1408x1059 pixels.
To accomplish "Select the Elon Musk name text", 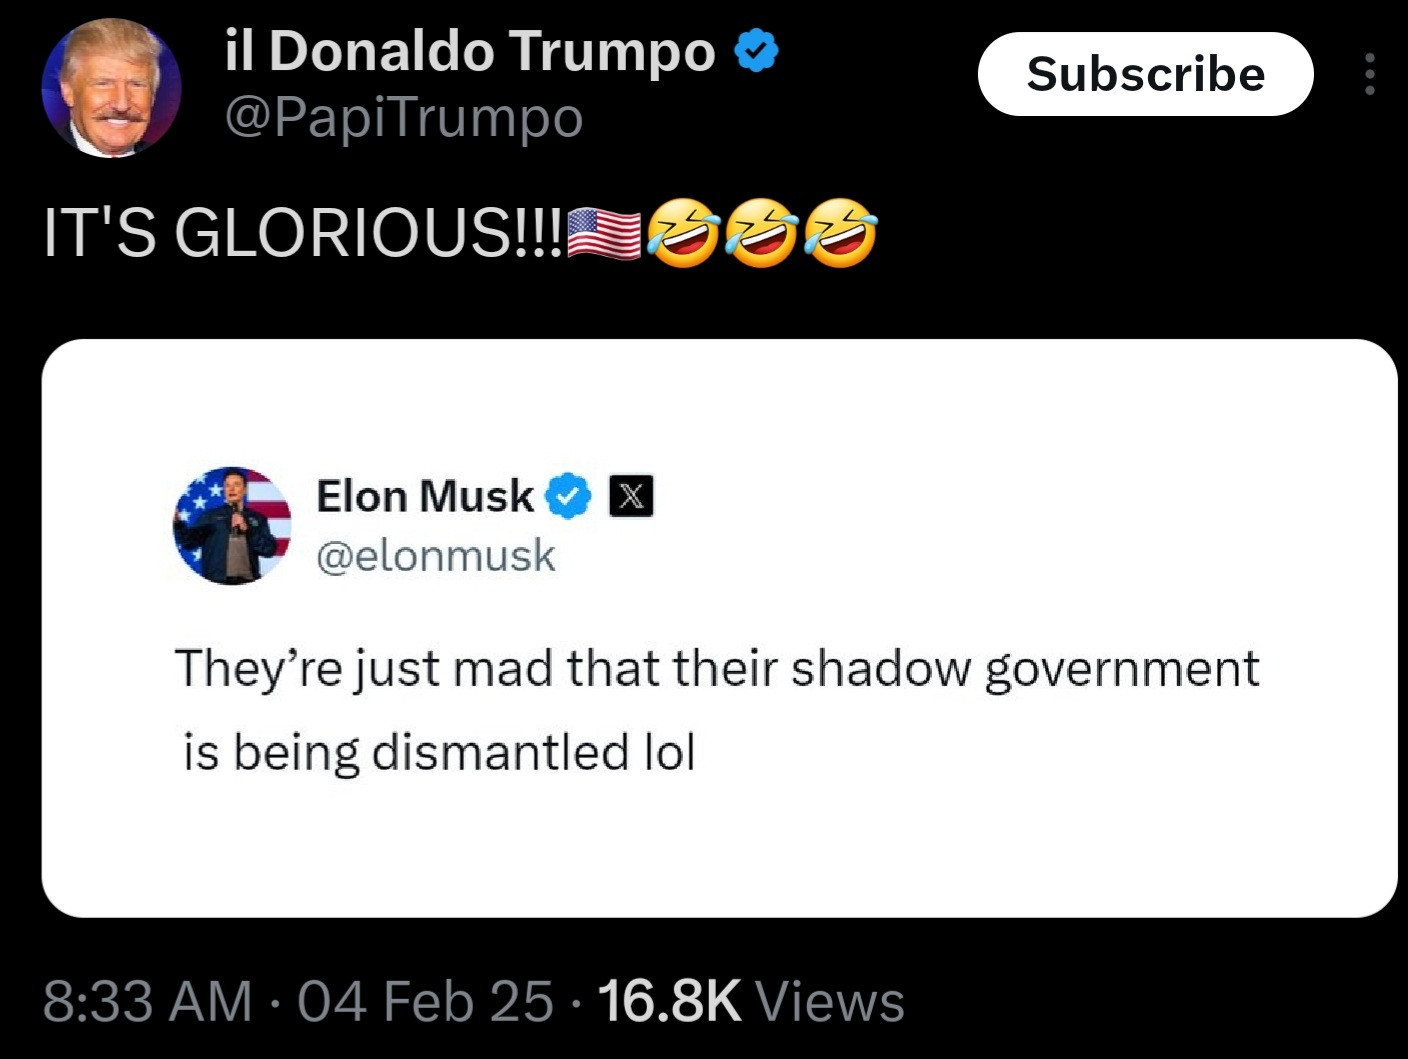I will [425, 496].
